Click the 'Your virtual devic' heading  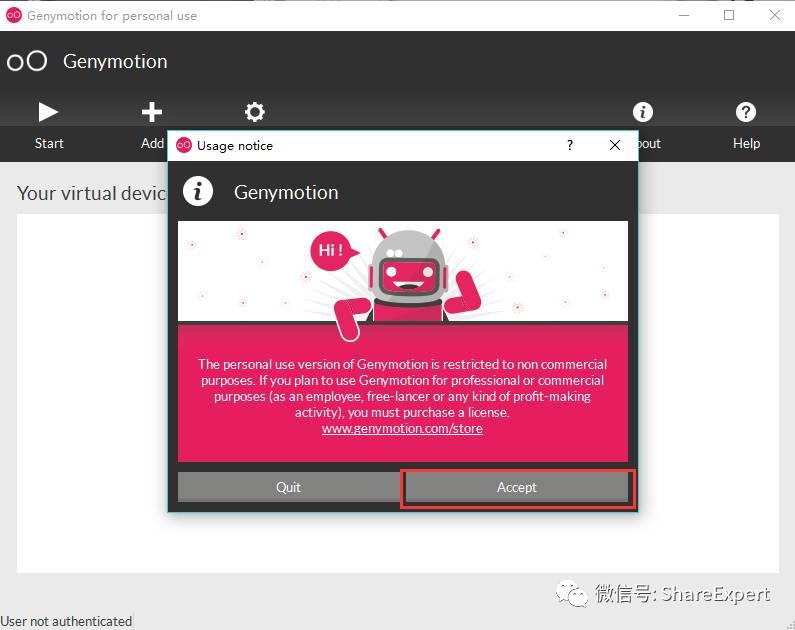[x=92, y=194]
